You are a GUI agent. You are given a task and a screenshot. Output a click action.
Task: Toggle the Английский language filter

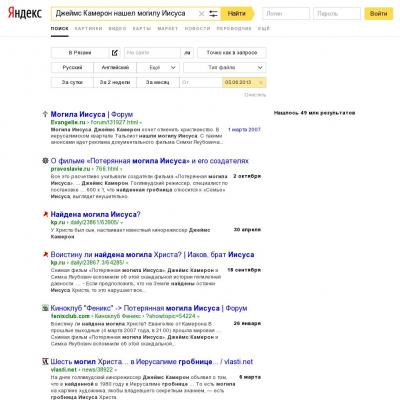[x=115, y=67]
